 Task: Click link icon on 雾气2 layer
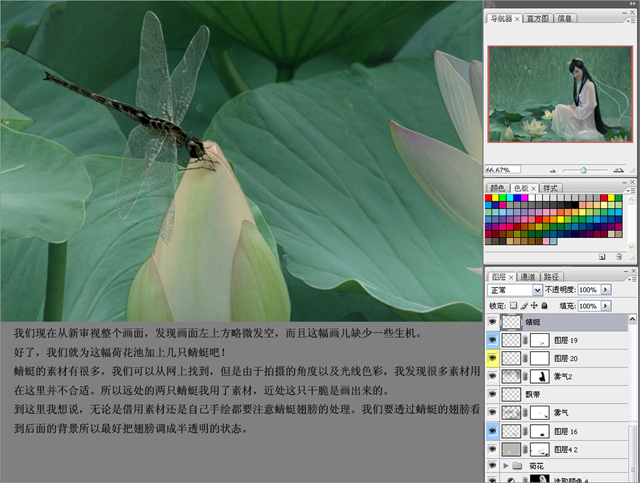pos(525,376)
